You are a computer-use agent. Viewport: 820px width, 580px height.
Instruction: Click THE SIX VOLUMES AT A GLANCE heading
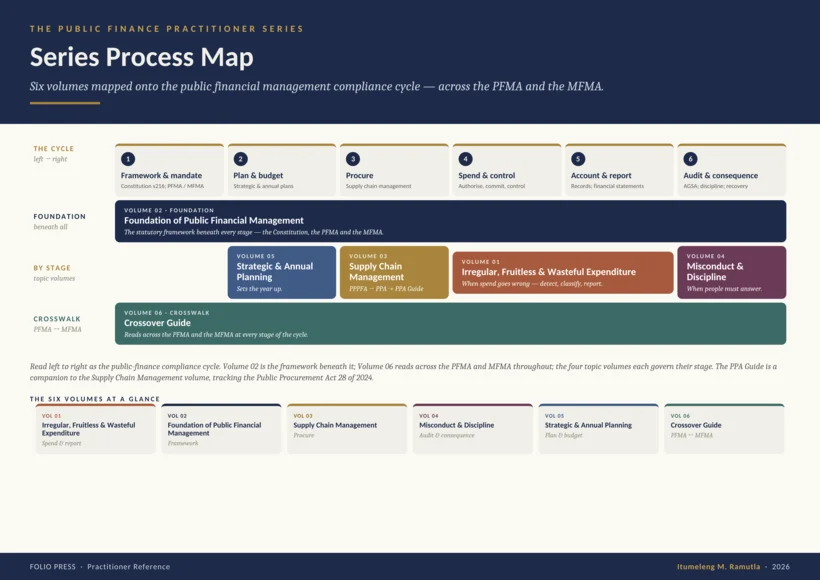[95, 399]
